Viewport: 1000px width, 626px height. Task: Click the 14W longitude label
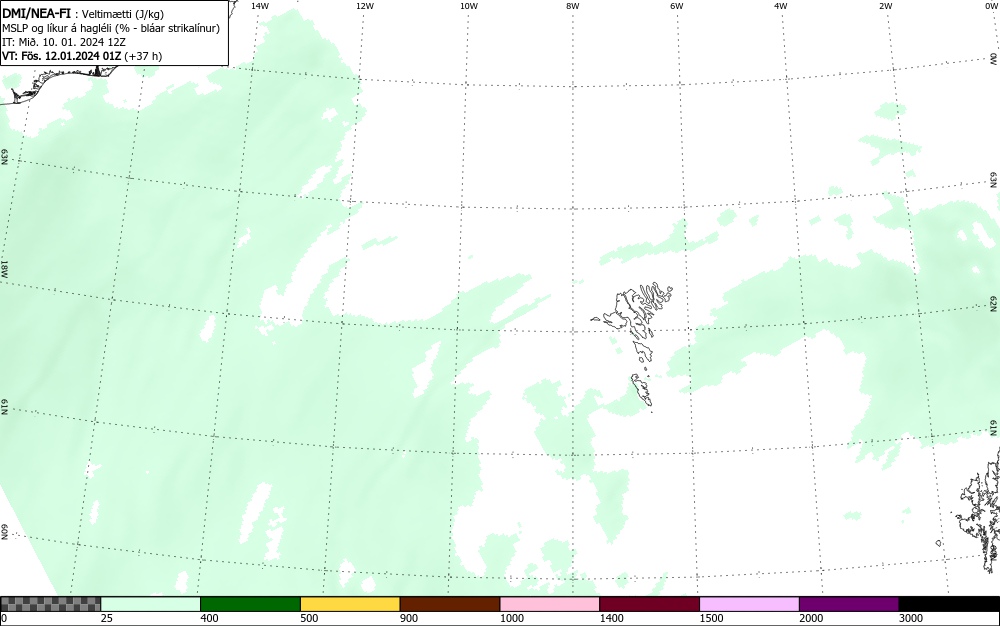260,6
